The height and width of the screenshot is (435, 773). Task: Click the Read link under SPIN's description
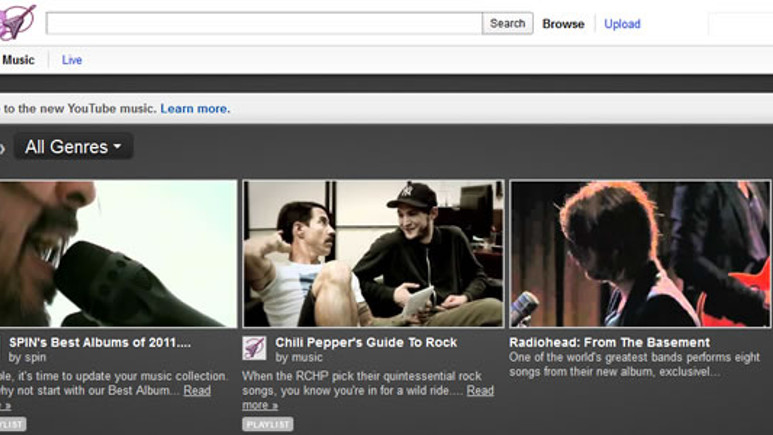pyautogui.click(x=197, y=391)
